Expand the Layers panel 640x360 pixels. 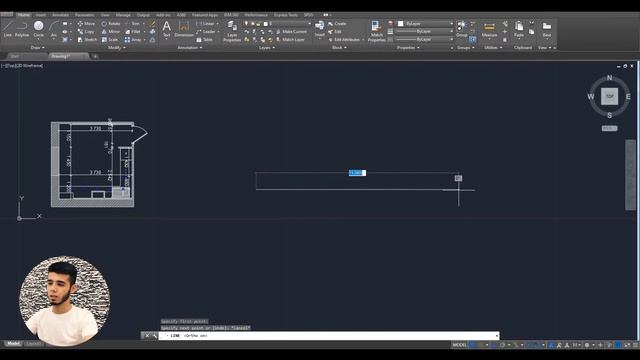click(x=267, y=48)
